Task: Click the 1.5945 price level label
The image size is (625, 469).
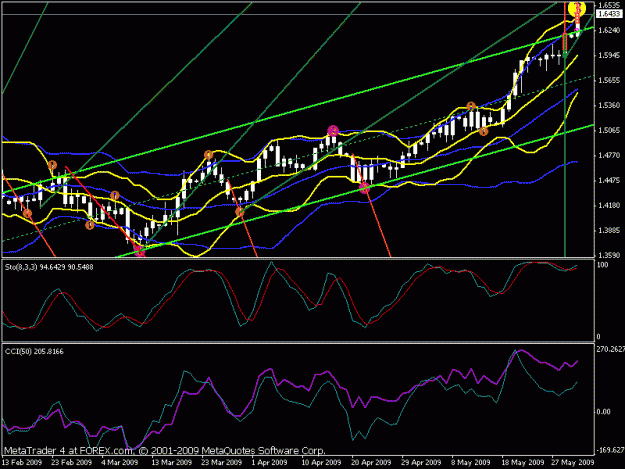Action: click(x=610, y=55)
